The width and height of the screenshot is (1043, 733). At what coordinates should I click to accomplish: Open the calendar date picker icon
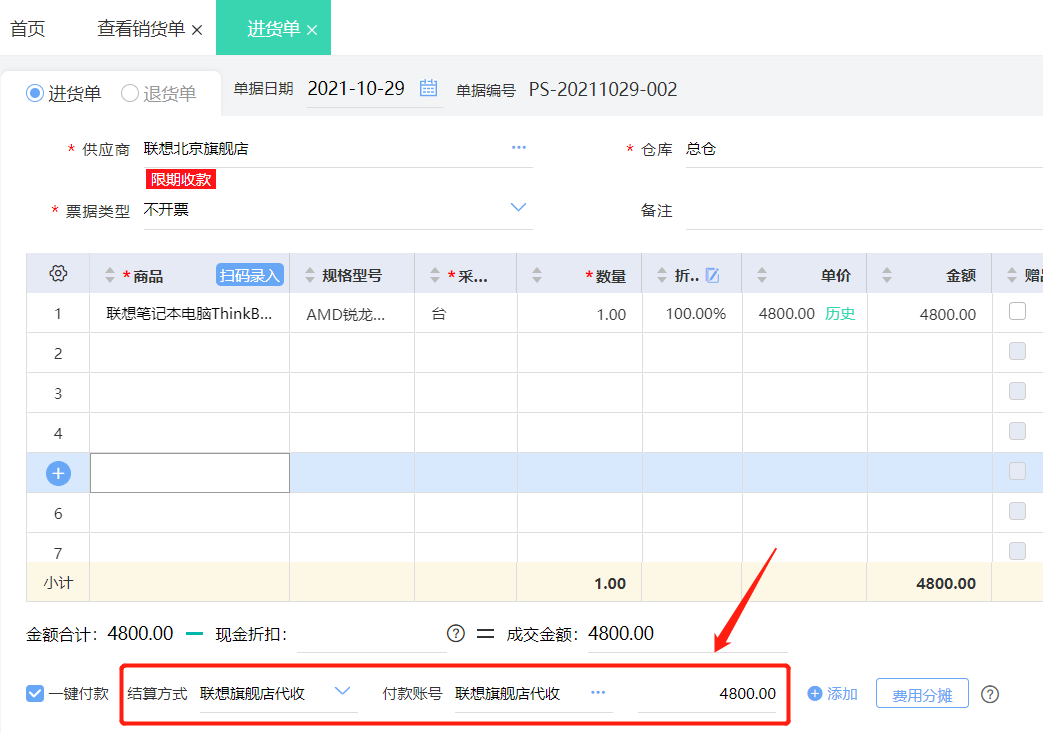pyautogui.click(x=428, y=88)
